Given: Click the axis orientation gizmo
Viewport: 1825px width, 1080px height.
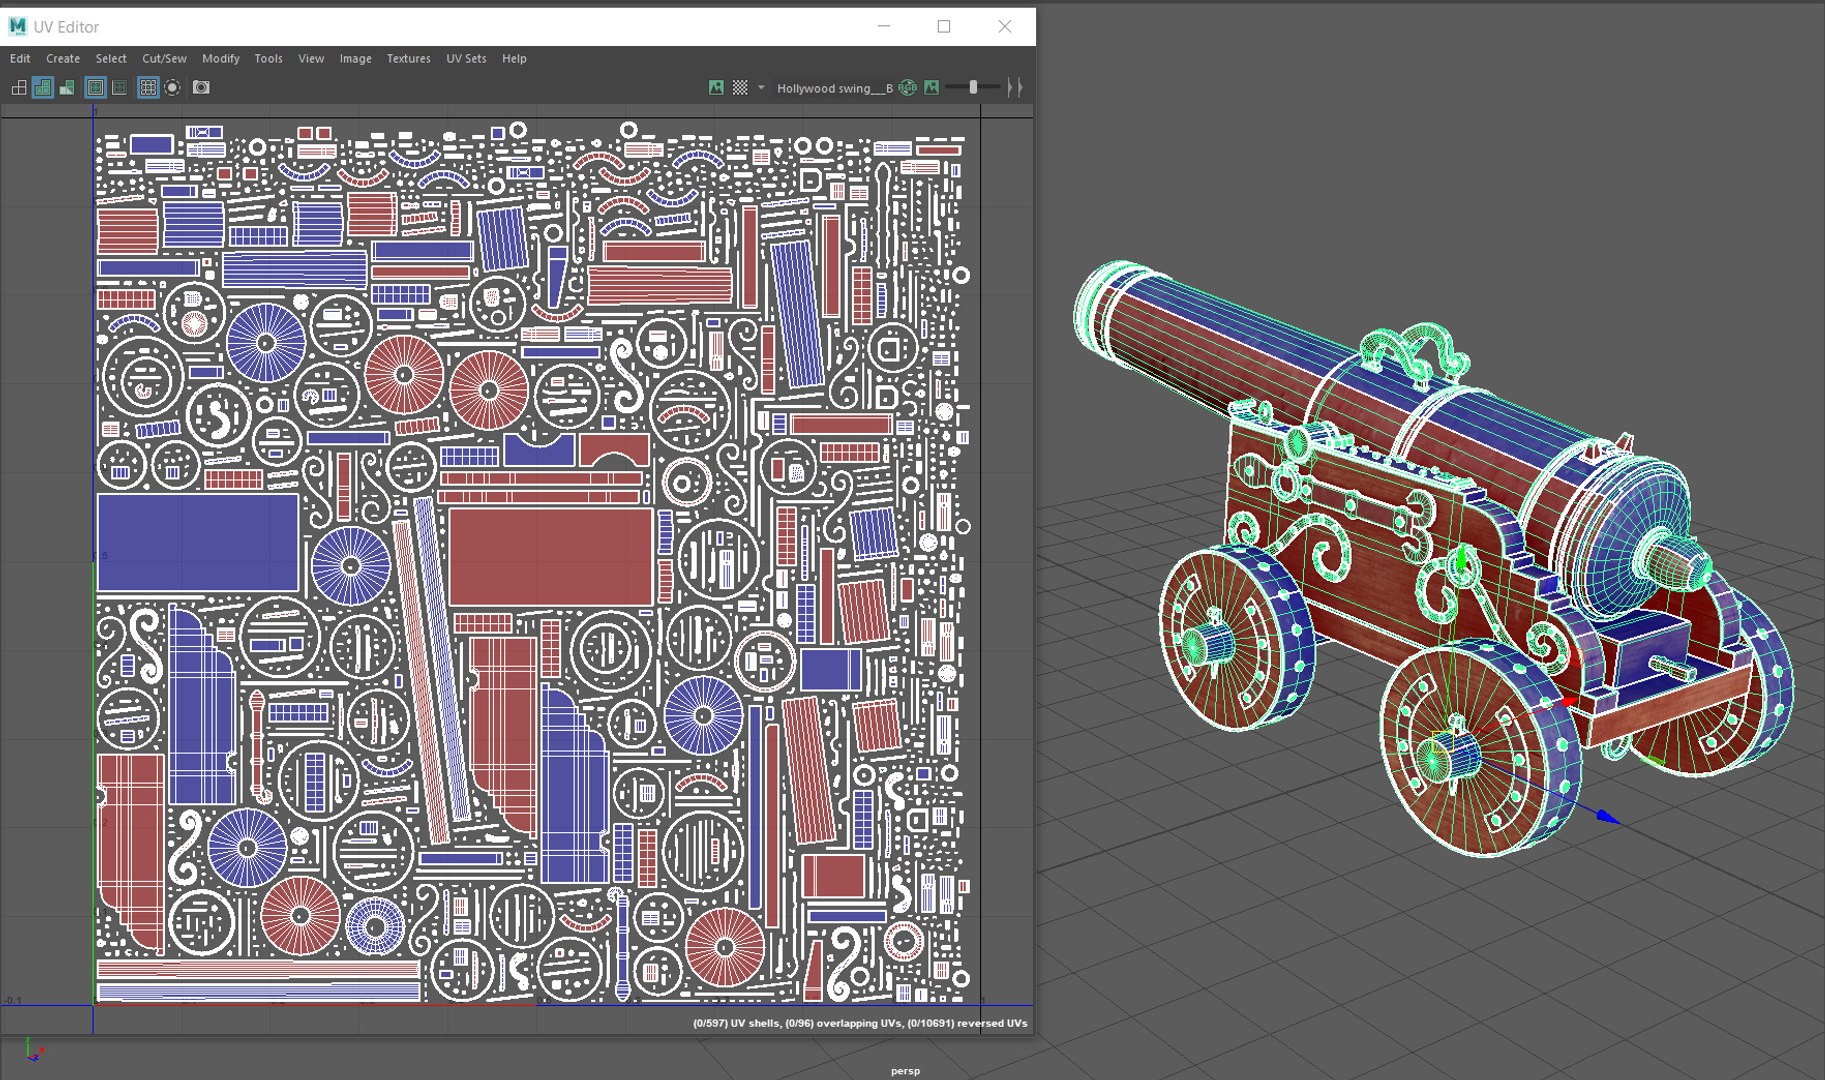Looking at the screenshot, I should tap(33, 1050).
